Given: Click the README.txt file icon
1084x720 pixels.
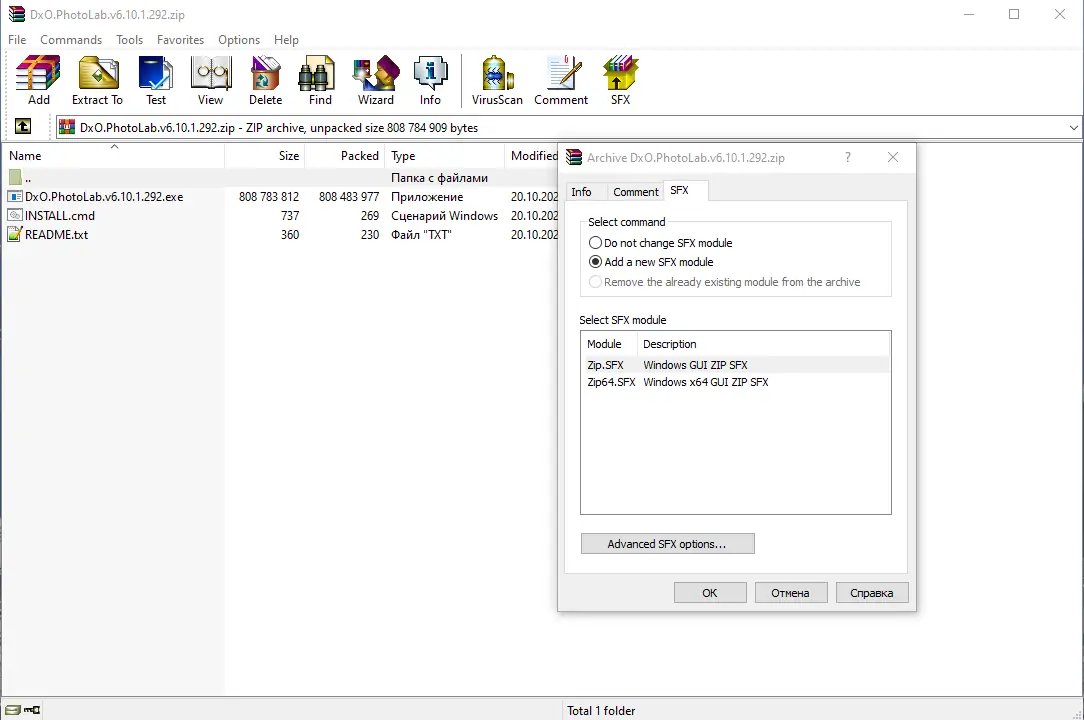Looking at the screenshot, I should 15,234.
